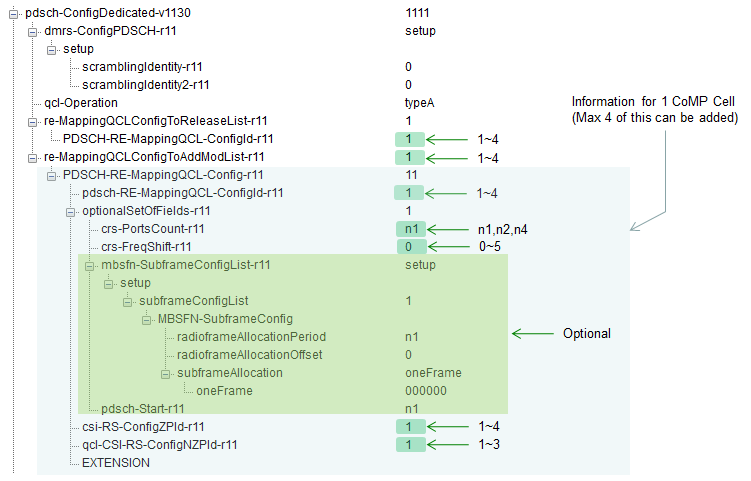This screenshot has height=481, width=751.
Task: Click the value 1111 of pdsch-ConfigDedicated-v1130
Action: (x=417, y=13)
